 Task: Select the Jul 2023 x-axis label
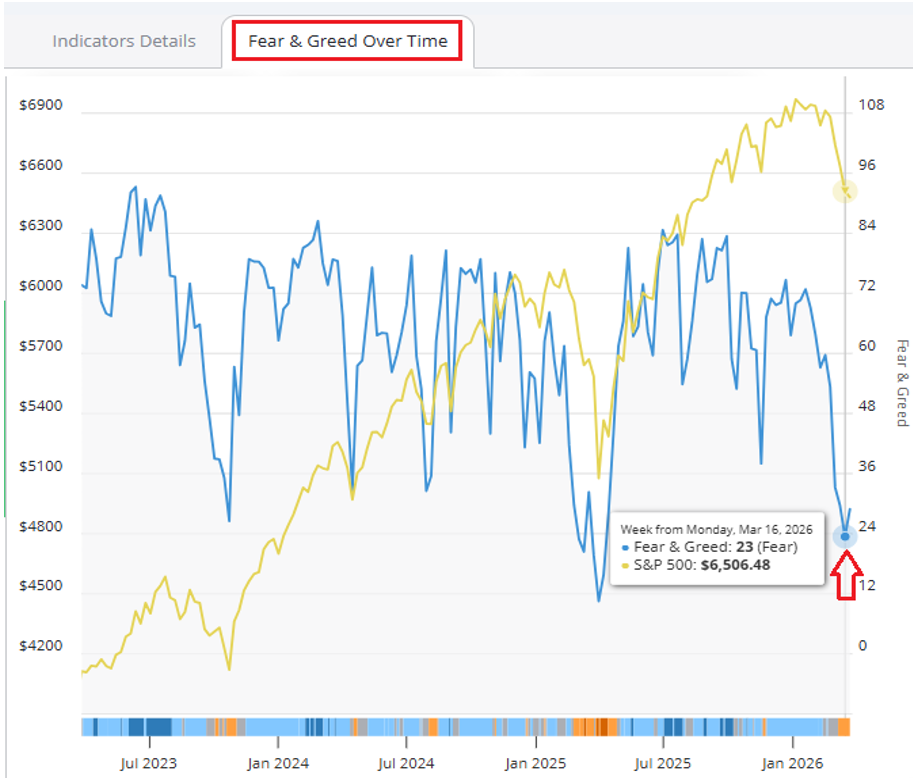point(149,763)
